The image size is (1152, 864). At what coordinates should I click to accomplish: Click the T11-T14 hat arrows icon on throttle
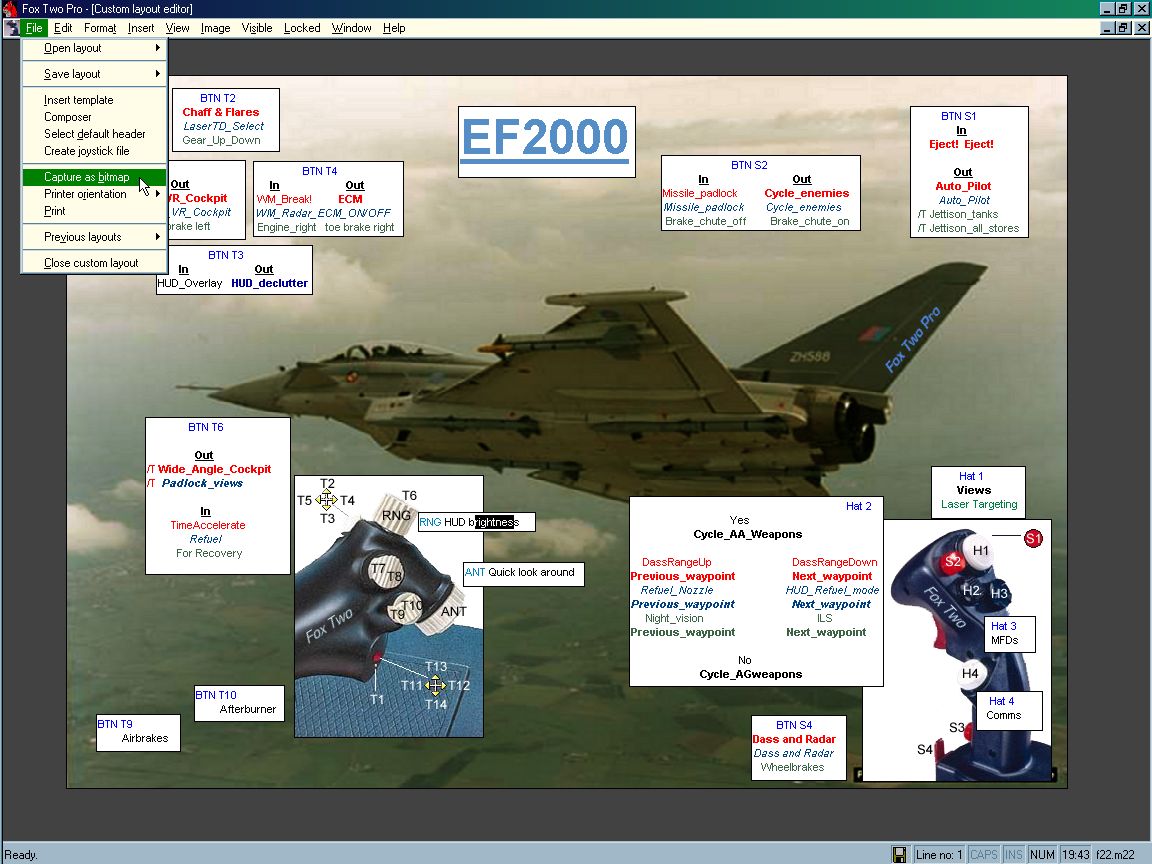coord(435,685)
